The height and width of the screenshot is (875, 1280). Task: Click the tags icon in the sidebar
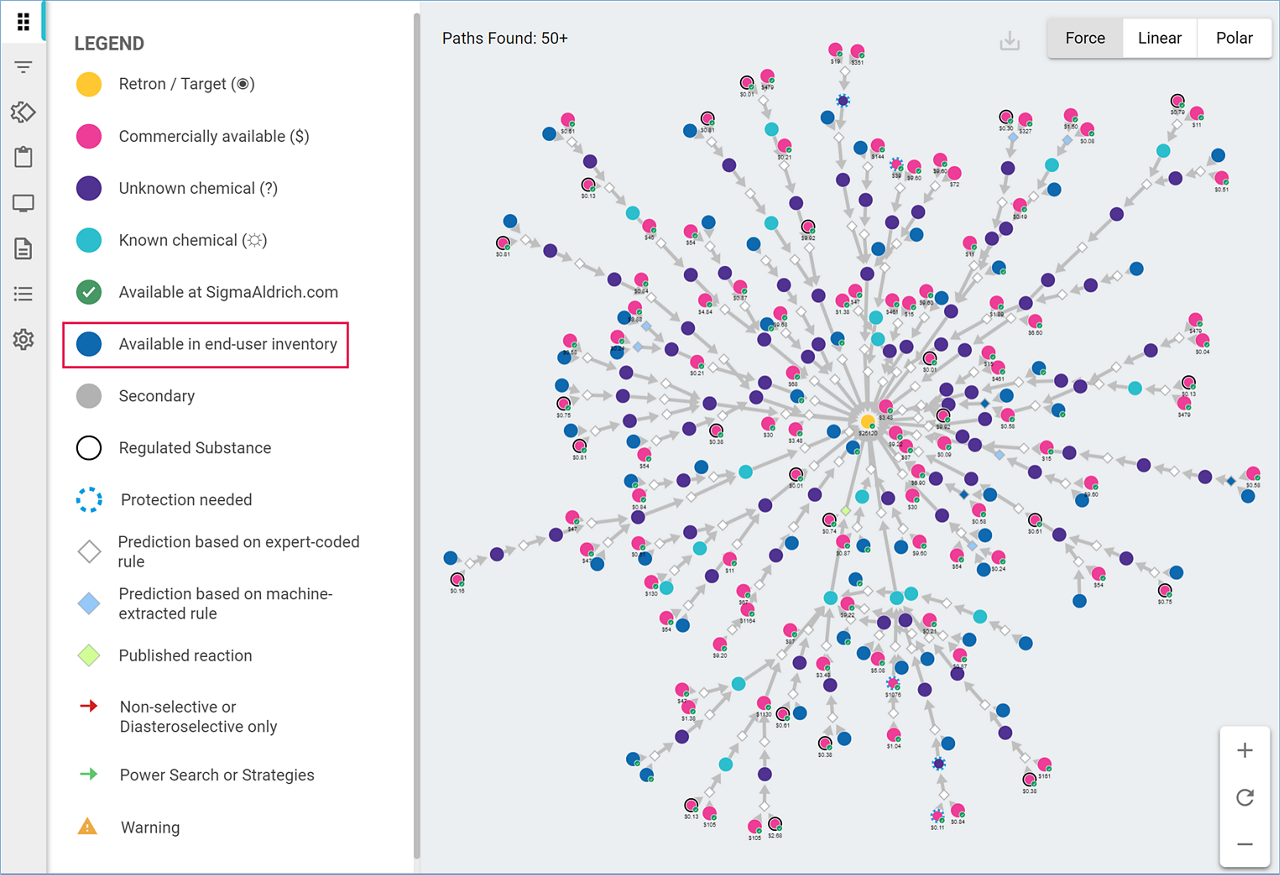[x=23, y=112]
